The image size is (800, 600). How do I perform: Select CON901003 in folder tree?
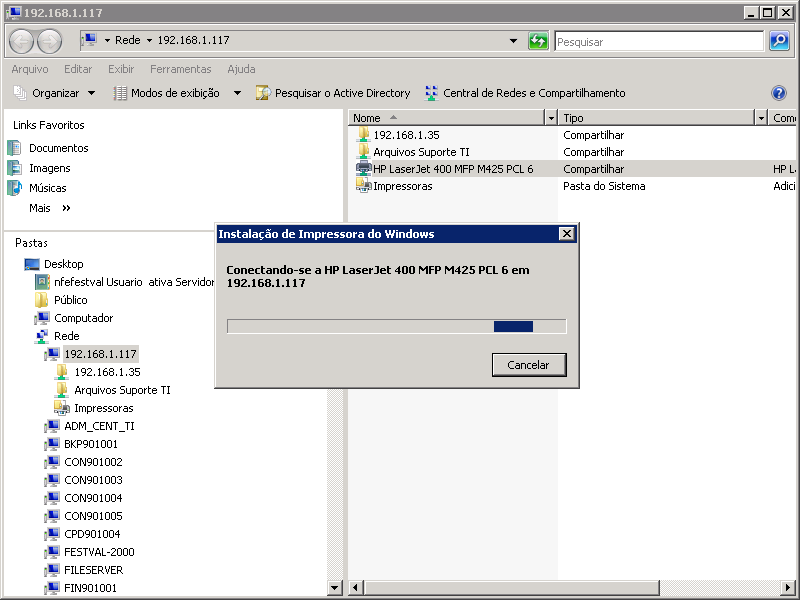(93, 480)
